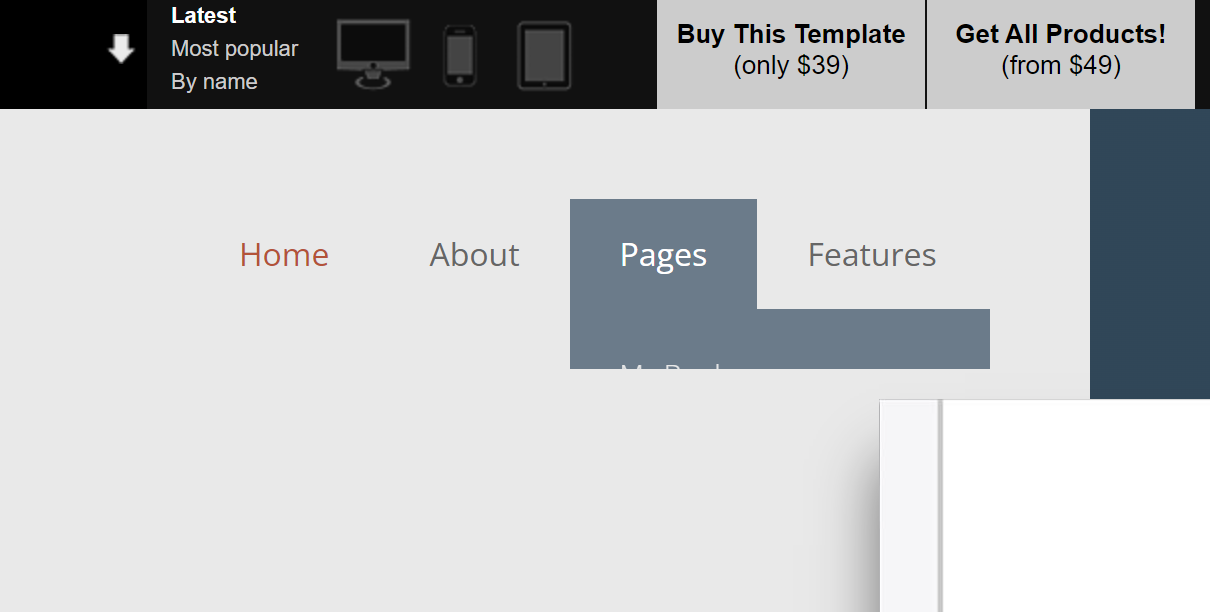Expand the Features menu item
Viewport: 1210px width, 612px height.
click(872, 255)
